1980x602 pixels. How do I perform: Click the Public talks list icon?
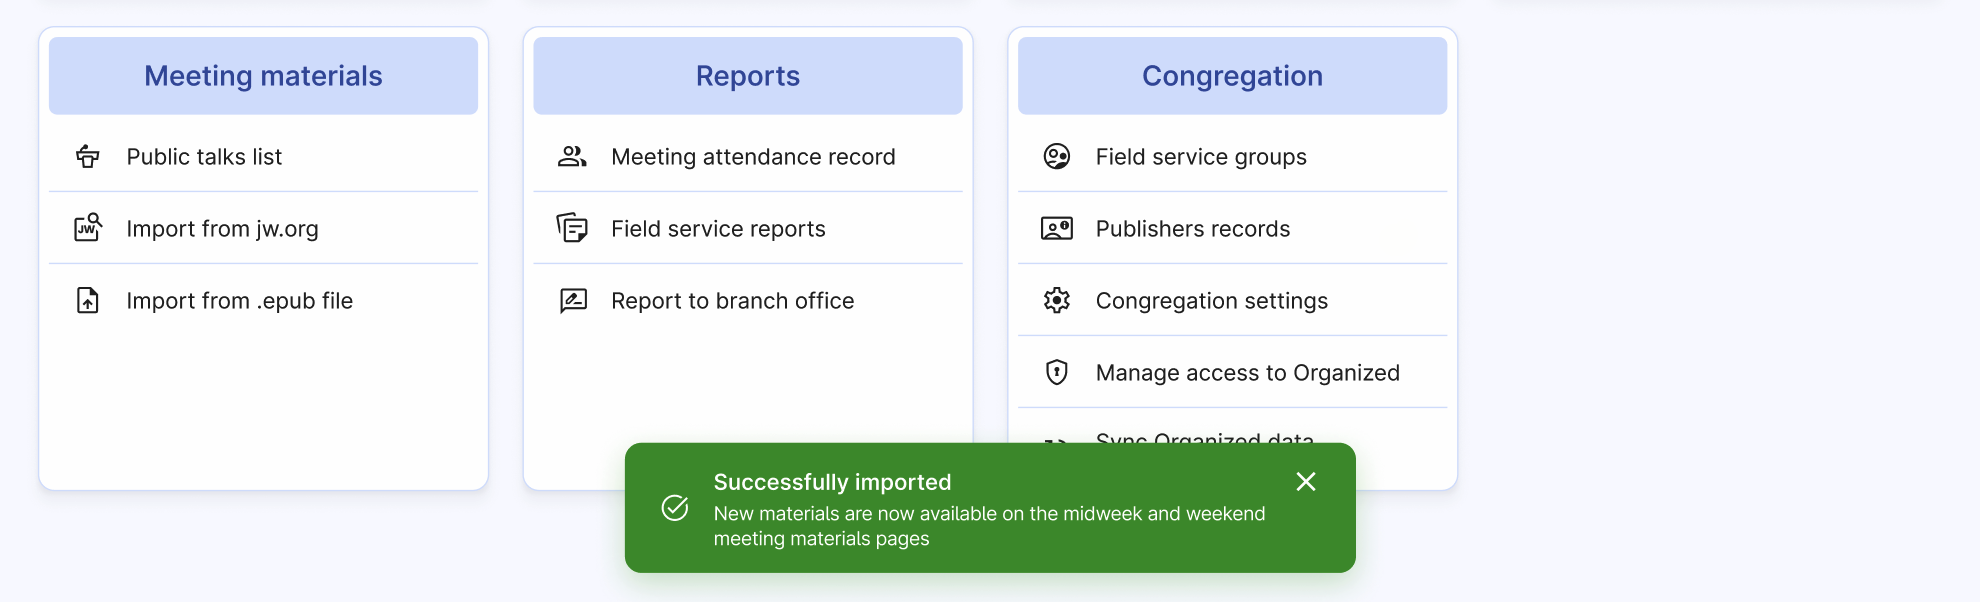(x=88, y=156)
